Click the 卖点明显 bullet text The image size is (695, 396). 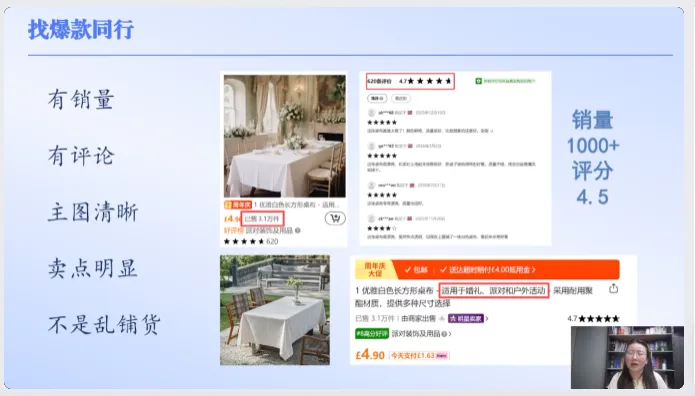pyautogui.click(x=93, y=268)
